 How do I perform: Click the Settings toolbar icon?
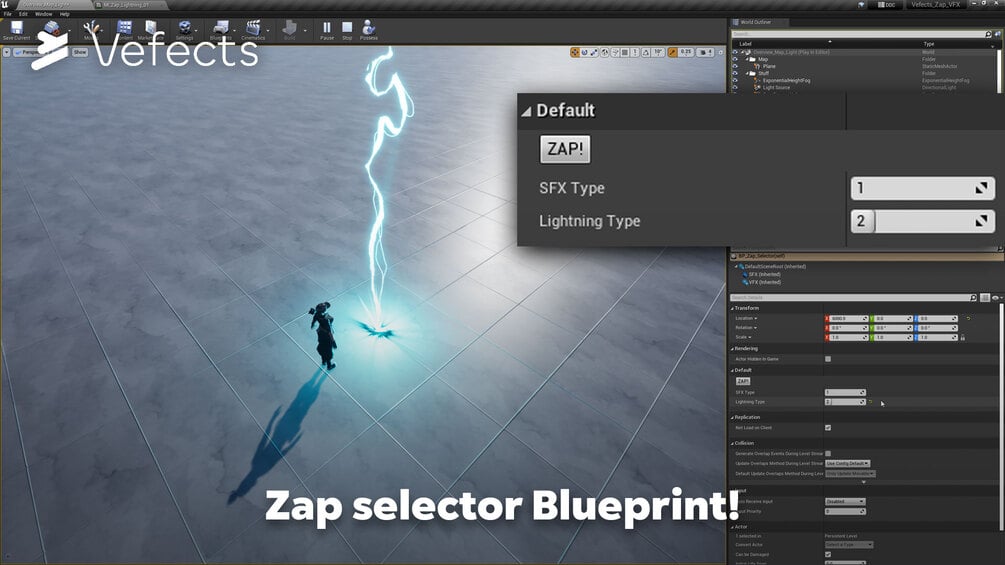coord(185,29)
